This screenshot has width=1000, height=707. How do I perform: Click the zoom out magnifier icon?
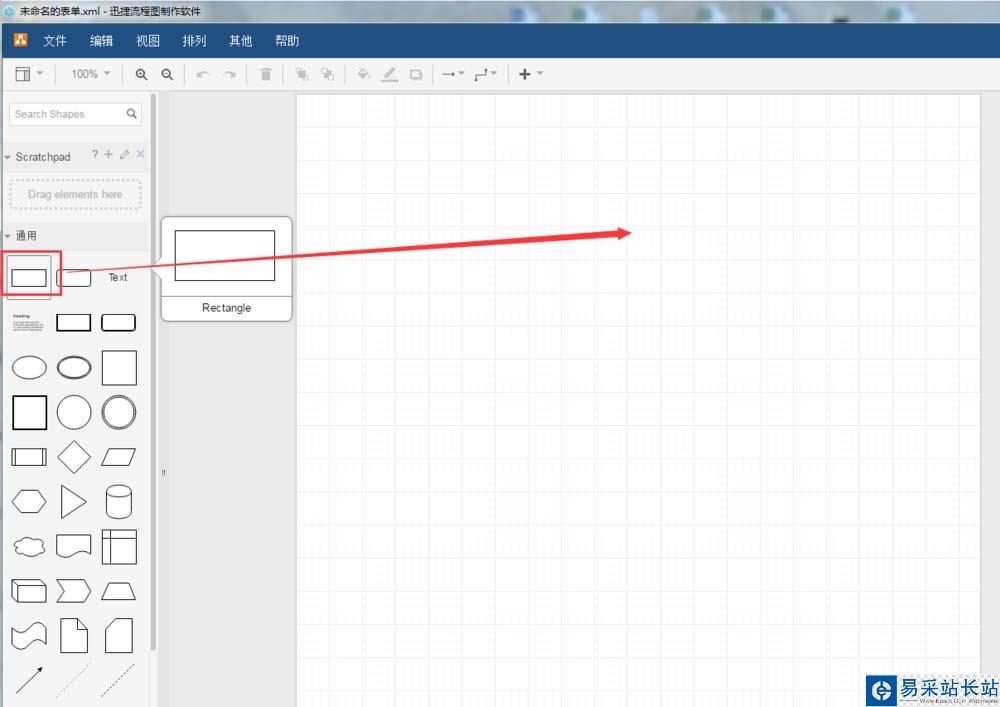pos(167,75)
